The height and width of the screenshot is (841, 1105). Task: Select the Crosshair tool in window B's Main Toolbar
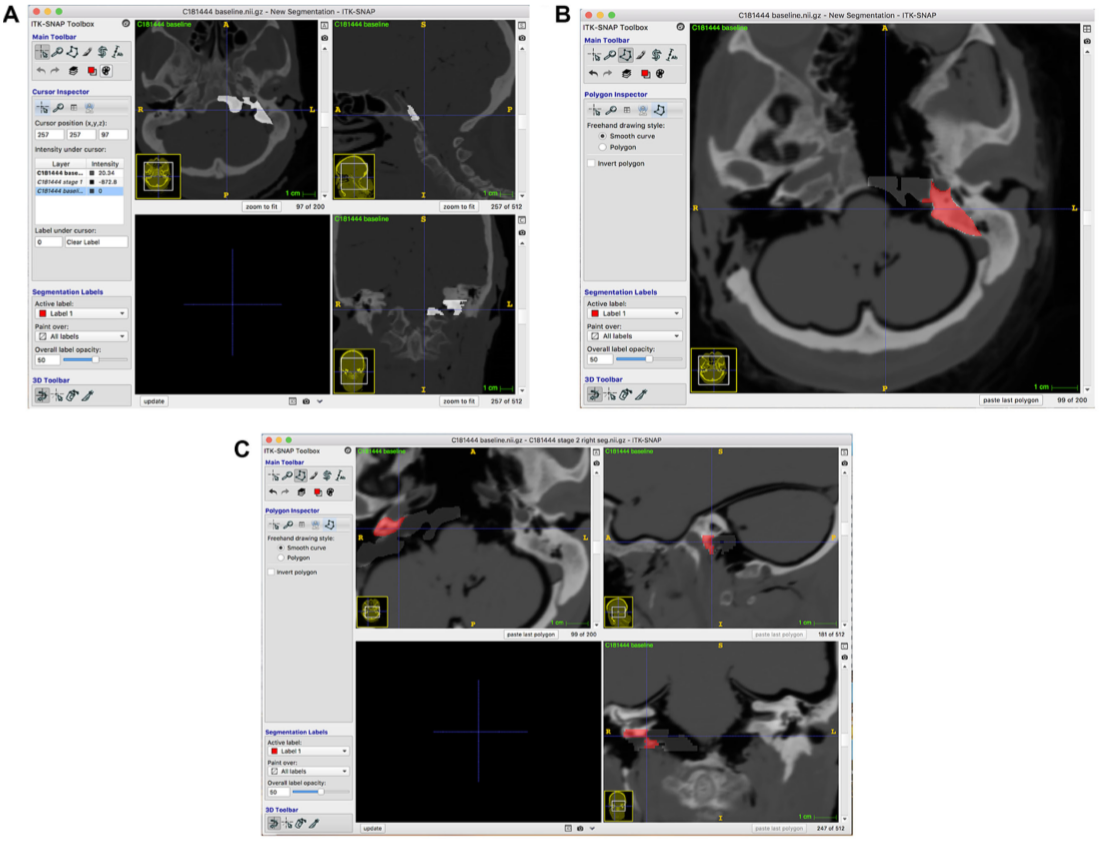coord(594,55)
